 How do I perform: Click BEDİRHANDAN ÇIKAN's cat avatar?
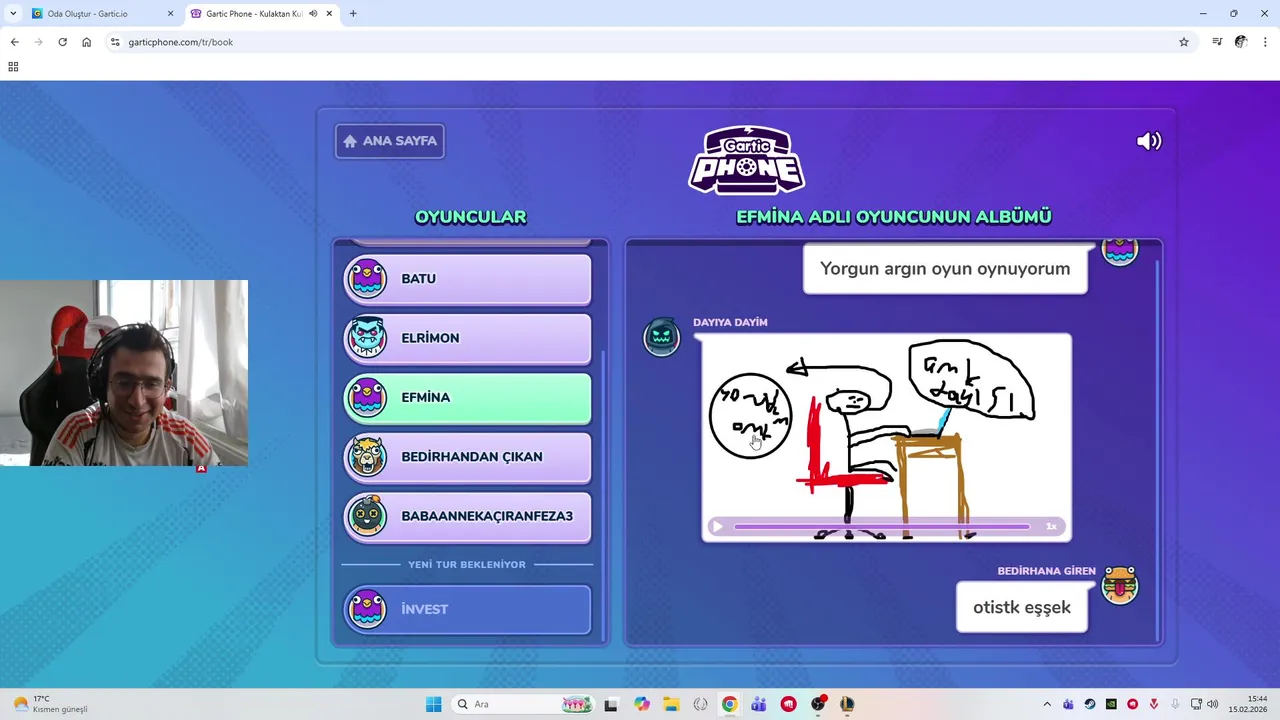(367, 457)
